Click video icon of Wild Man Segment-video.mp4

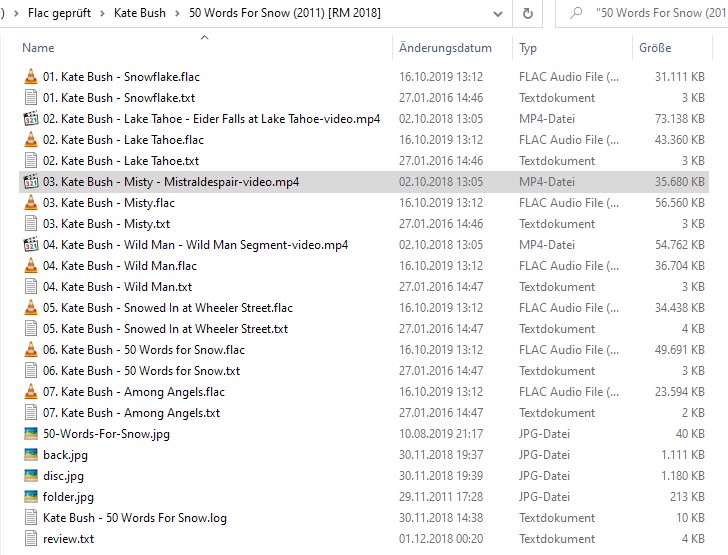coord(31,244)
